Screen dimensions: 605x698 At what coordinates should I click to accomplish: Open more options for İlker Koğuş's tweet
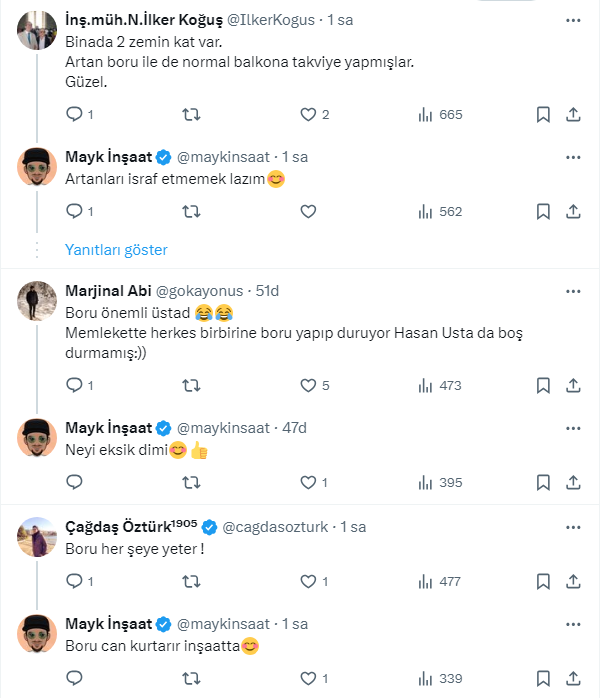[x=573, y=20]
